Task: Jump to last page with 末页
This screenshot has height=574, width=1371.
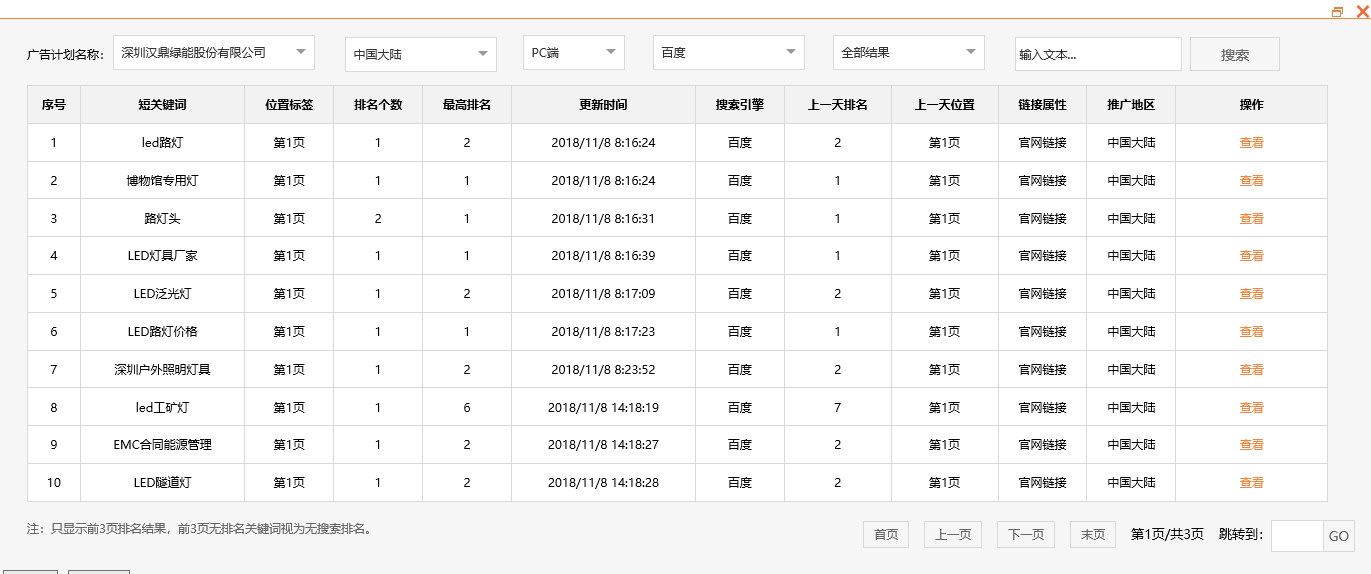Action: [1092, 535]
